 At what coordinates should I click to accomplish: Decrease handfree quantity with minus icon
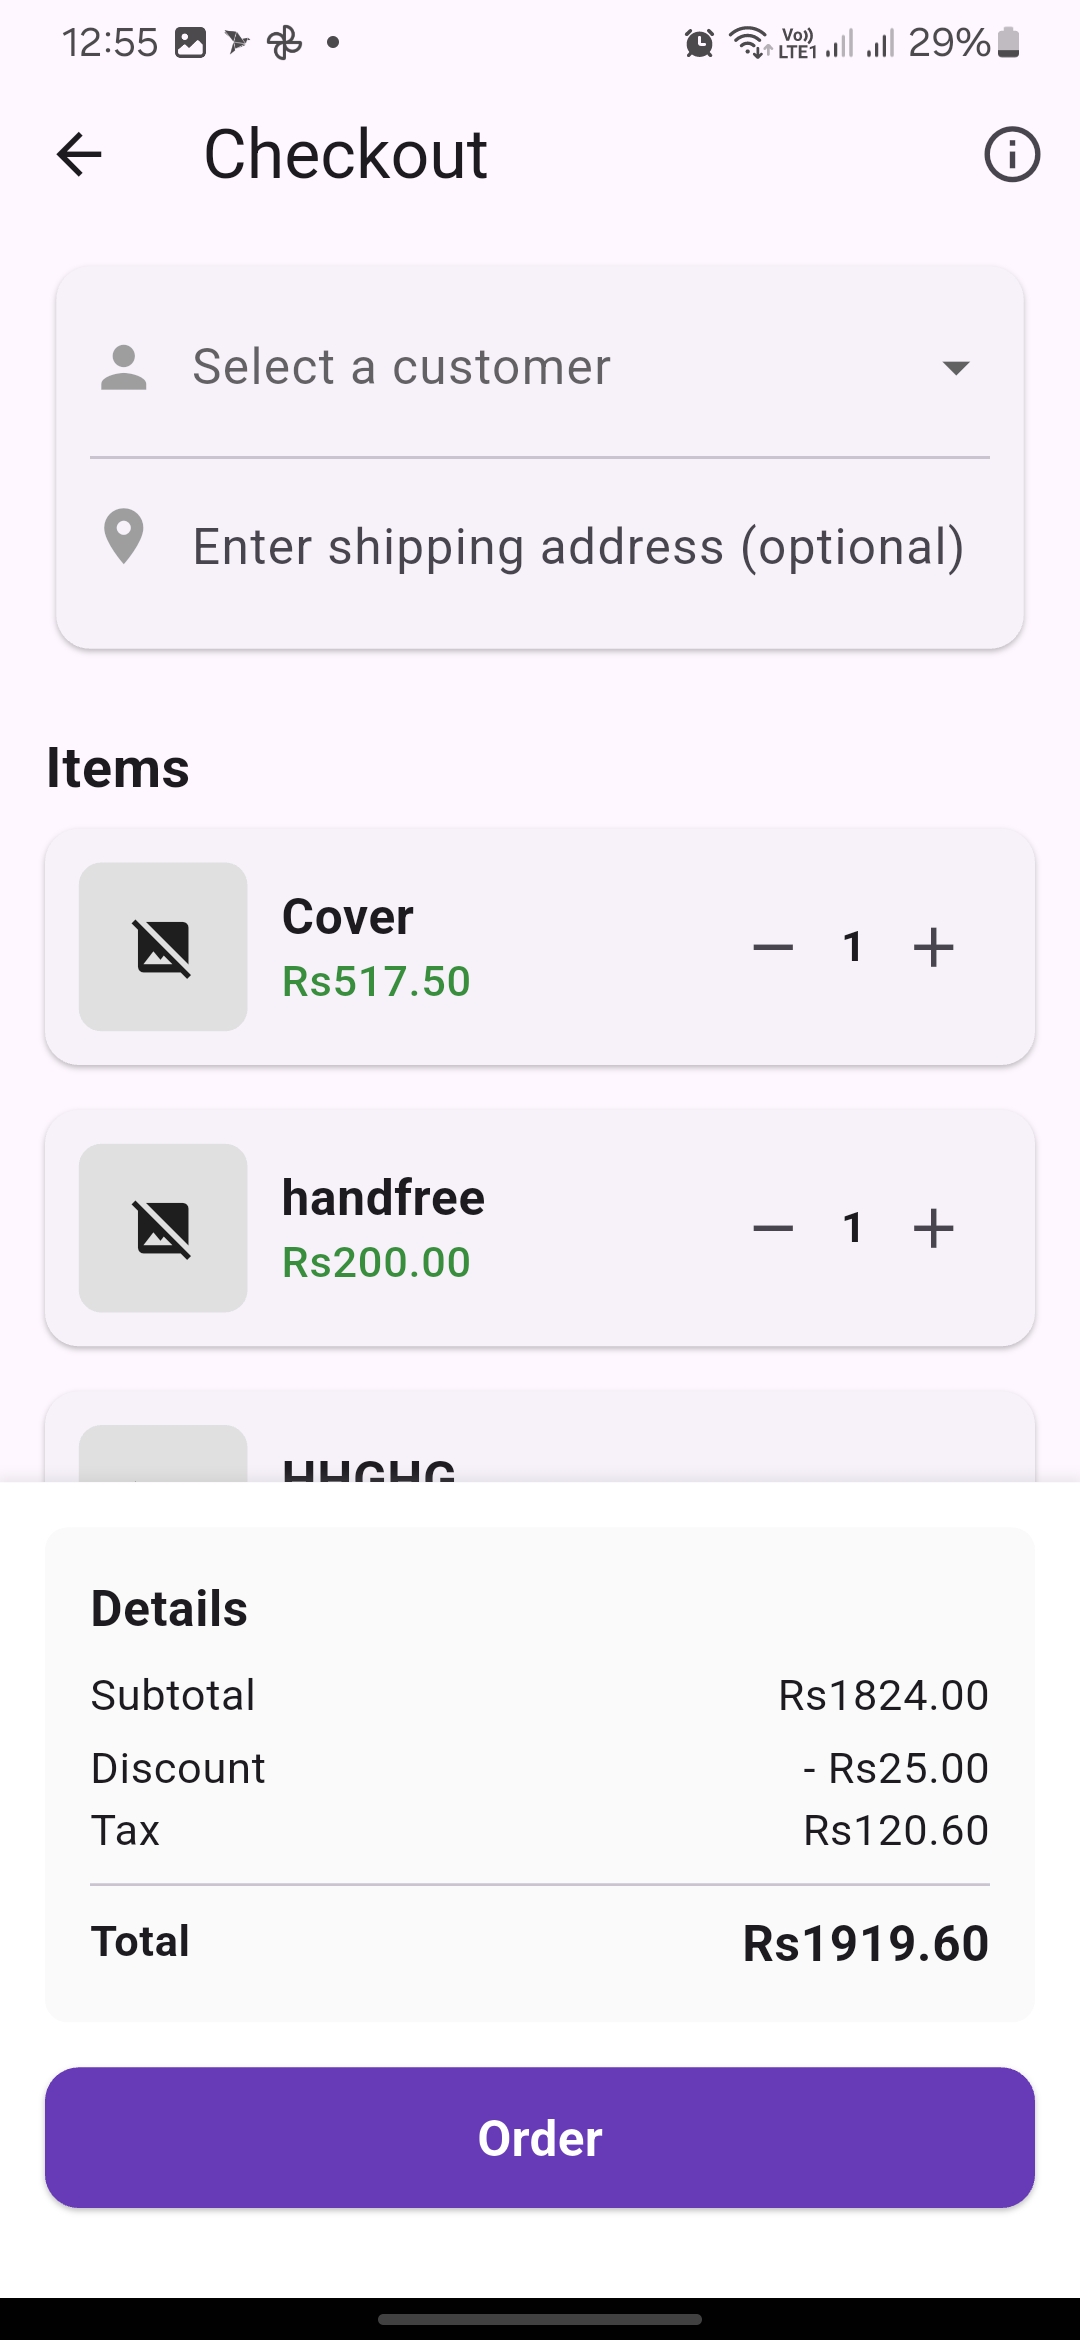pyautogui.click(x=773, y=1228)
